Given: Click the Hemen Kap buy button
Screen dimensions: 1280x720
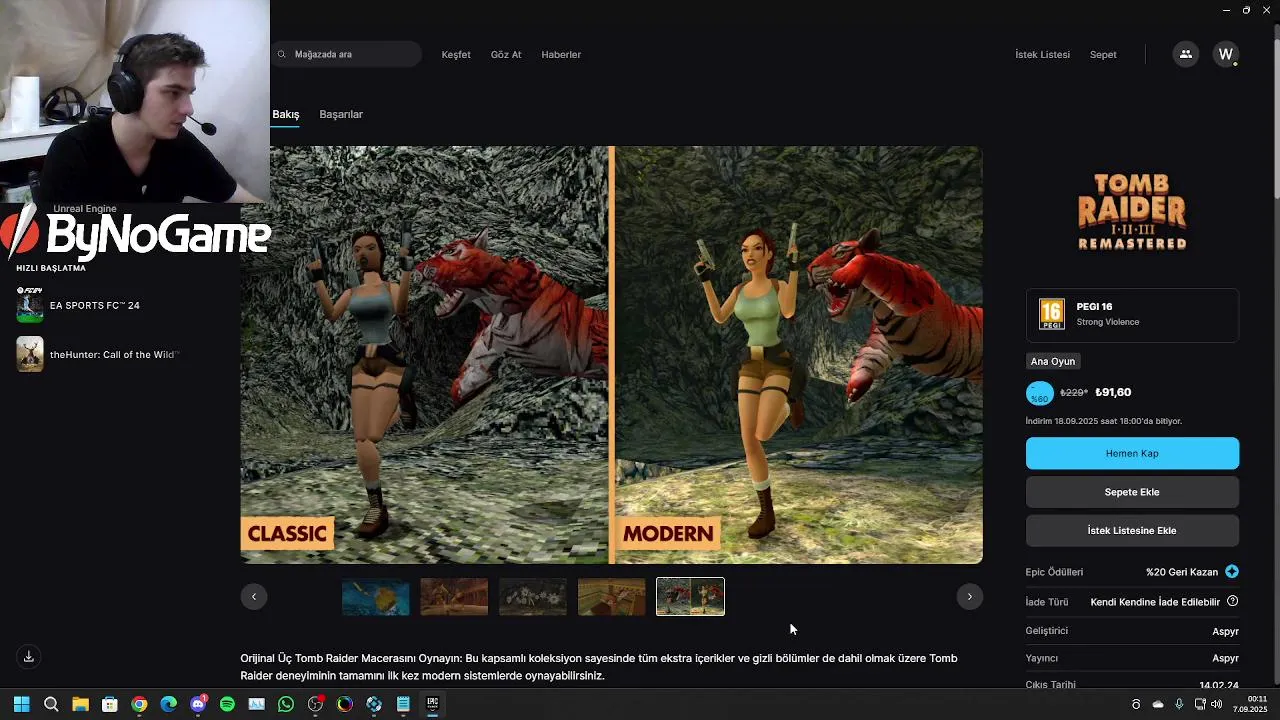Looking at the screenshot, I should click(x=1132, y=453).
